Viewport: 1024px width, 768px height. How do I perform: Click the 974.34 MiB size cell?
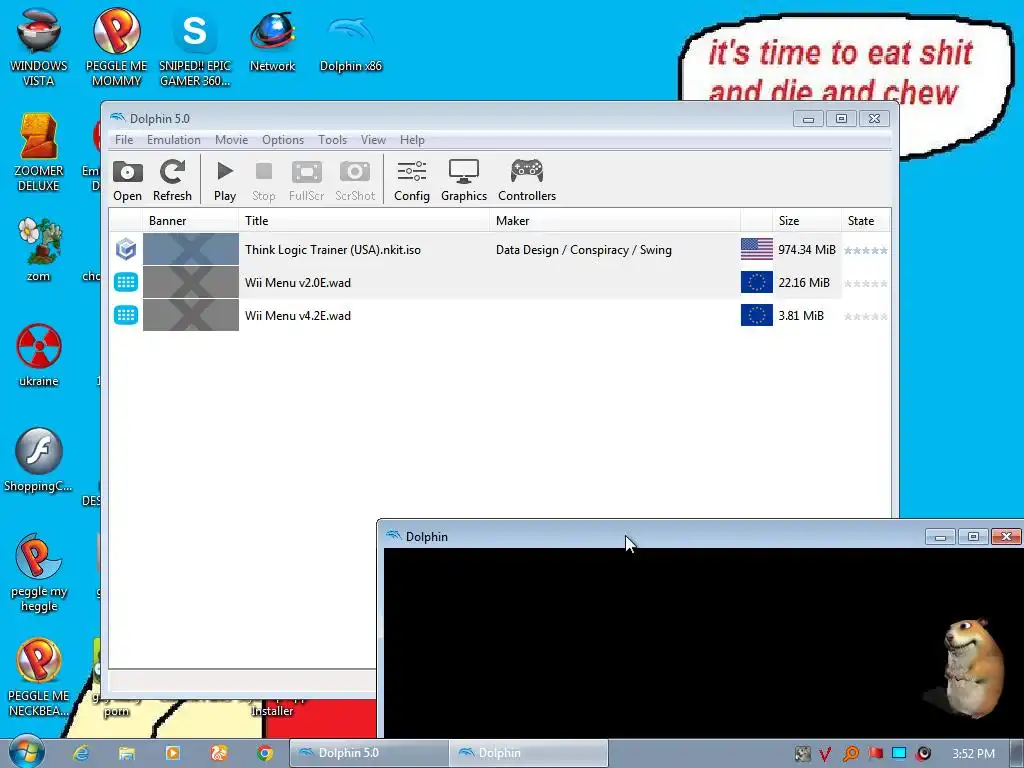[807, 249]
